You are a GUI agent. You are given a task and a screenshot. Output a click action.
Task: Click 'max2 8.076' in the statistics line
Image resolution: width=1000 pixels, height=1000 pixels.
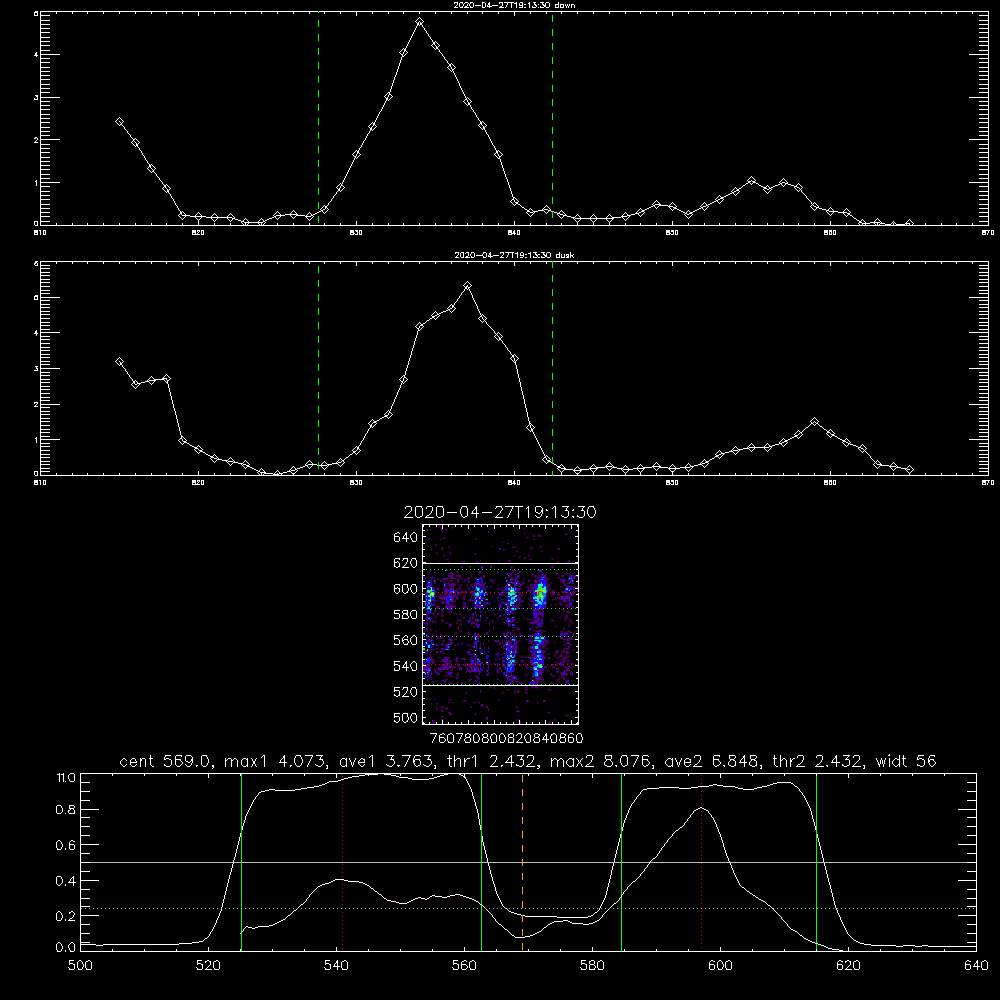(x=600, y=761)
